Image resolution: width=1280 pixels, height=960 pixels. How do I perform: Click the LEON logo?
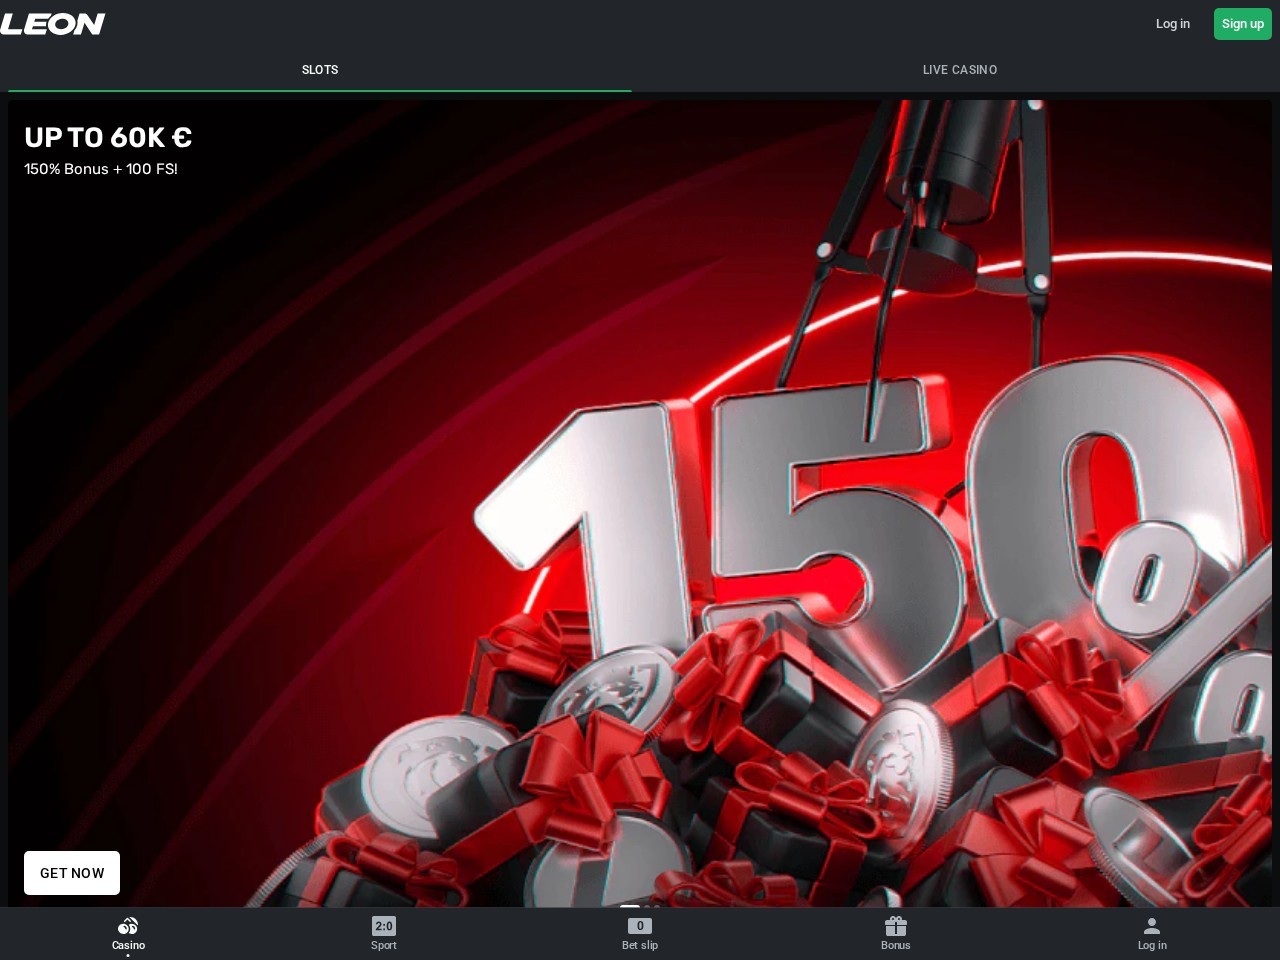click(x=53, y=24)
